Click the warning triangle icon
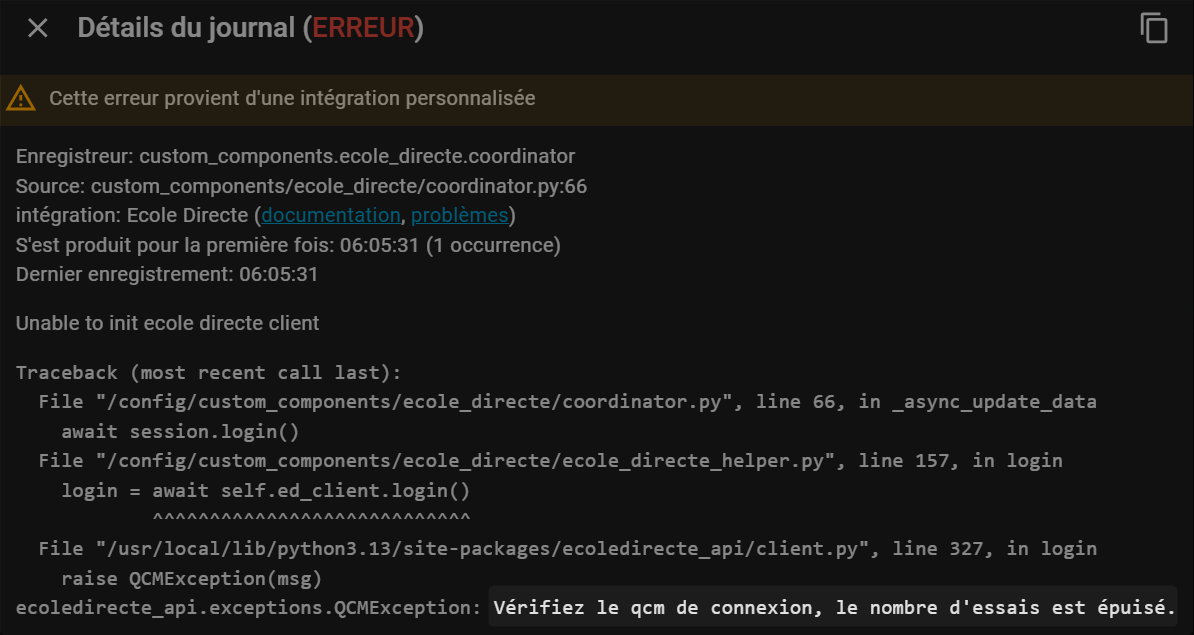 tap(20, 98)
